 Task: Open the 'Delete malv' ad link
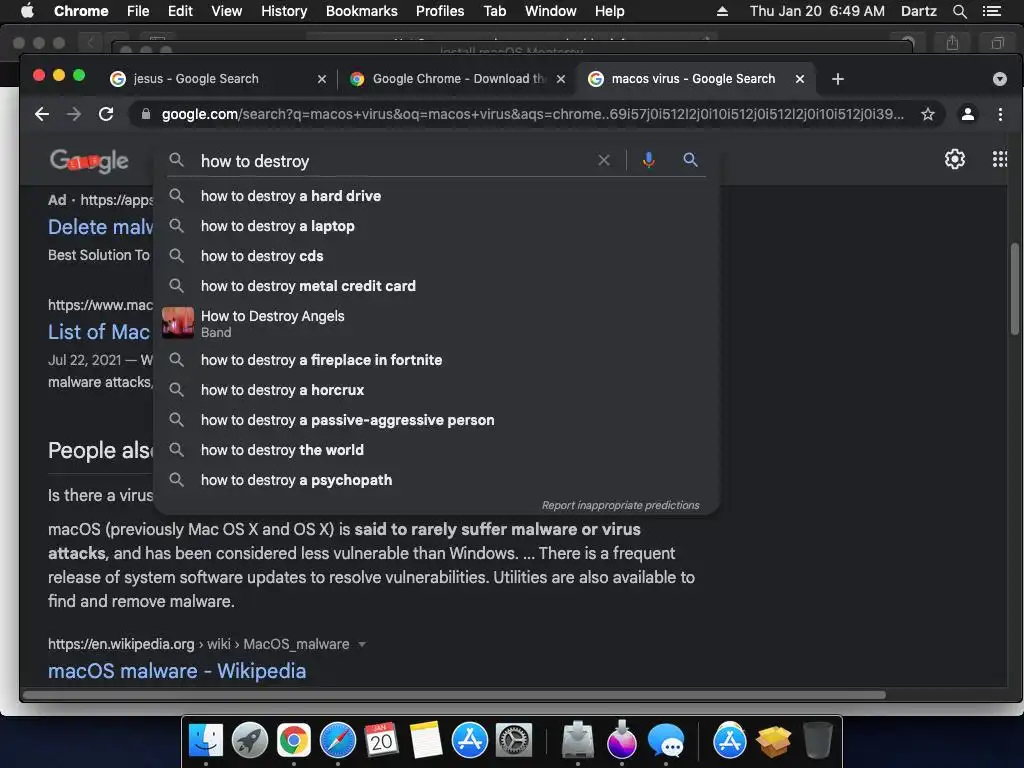coord(100,227)
